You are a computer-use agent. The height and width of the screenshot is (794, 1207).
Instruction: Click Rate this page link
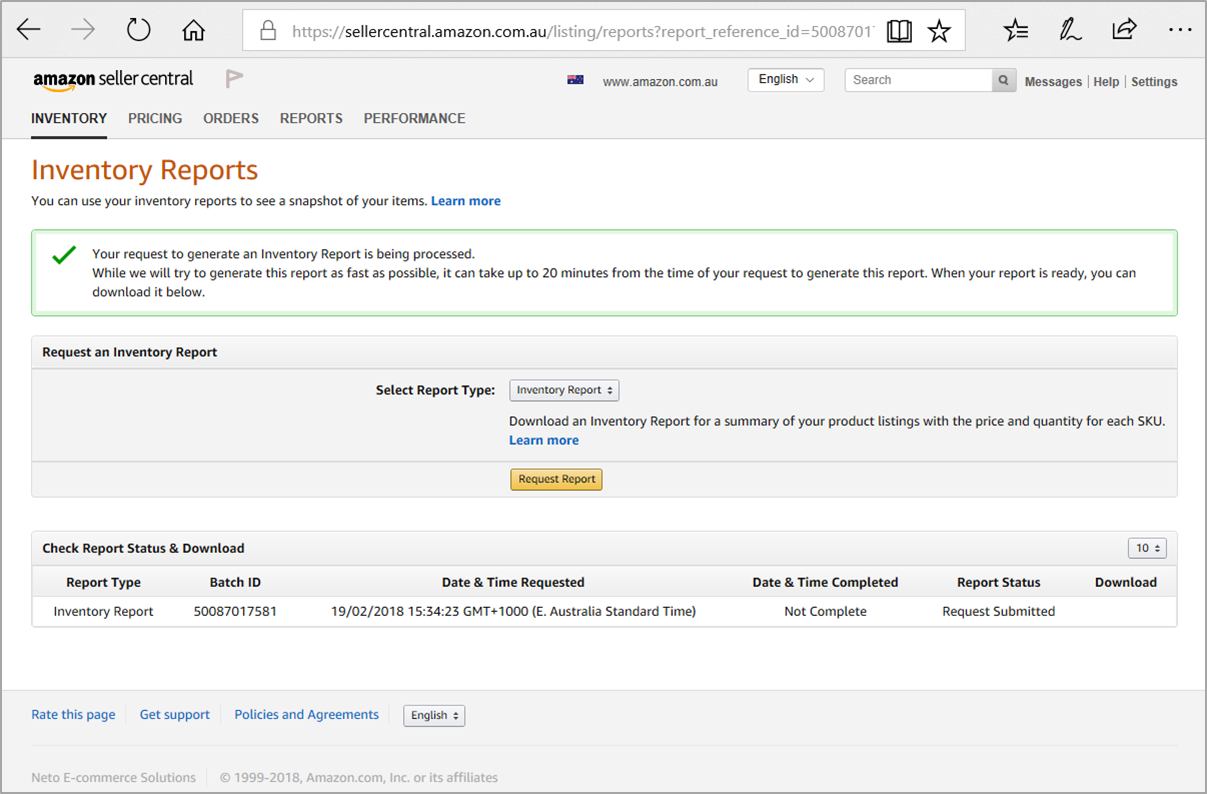point(73,715)
